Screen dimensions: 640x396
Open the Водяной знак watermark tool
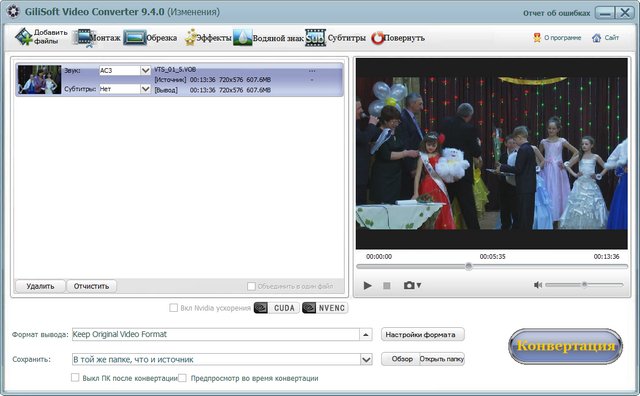268,38
